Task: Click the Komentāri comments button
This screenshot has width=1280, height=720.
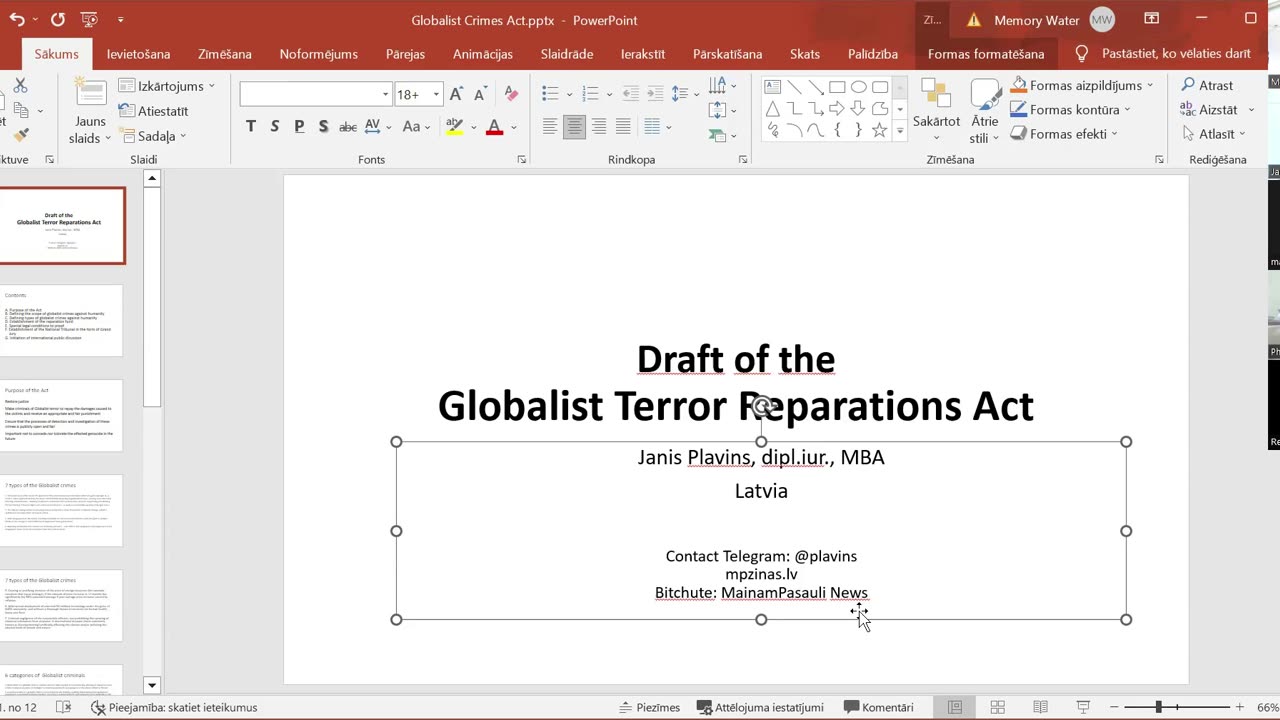Action: [x=879, y=707]
